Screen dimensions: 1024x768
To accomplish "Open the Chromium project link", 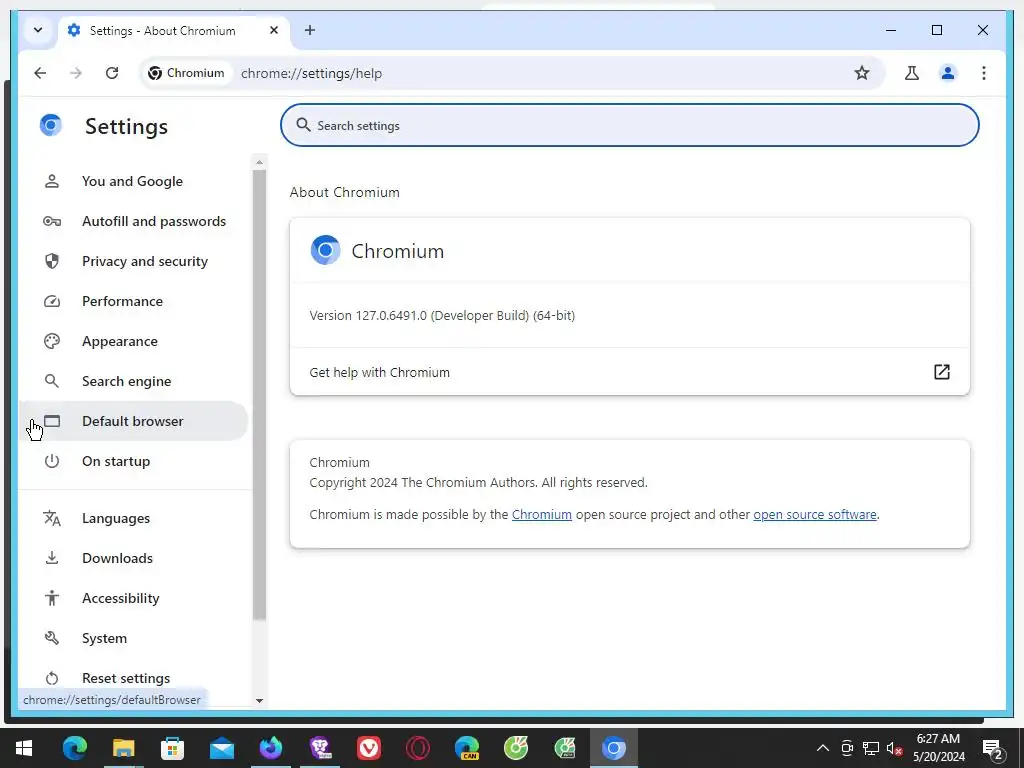I will point(541,515).
